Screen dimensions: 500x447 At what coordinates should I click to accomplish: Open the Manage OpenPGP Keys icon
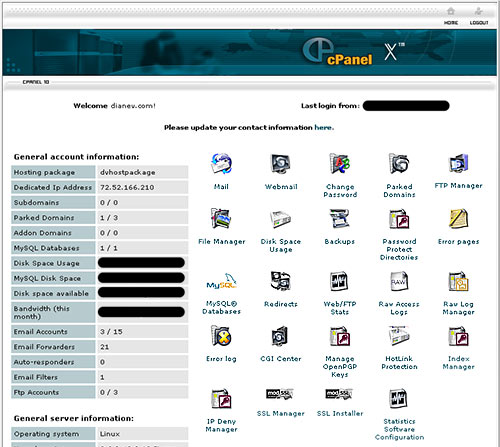click(x=340, y=336)
